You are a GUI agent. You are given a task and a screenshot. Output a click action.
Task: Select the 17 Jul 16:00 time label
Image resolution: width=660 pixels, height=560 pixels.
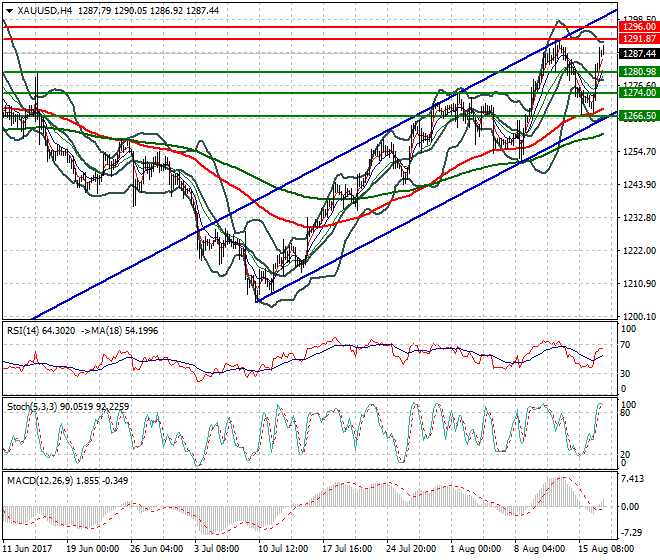[347, 549]
